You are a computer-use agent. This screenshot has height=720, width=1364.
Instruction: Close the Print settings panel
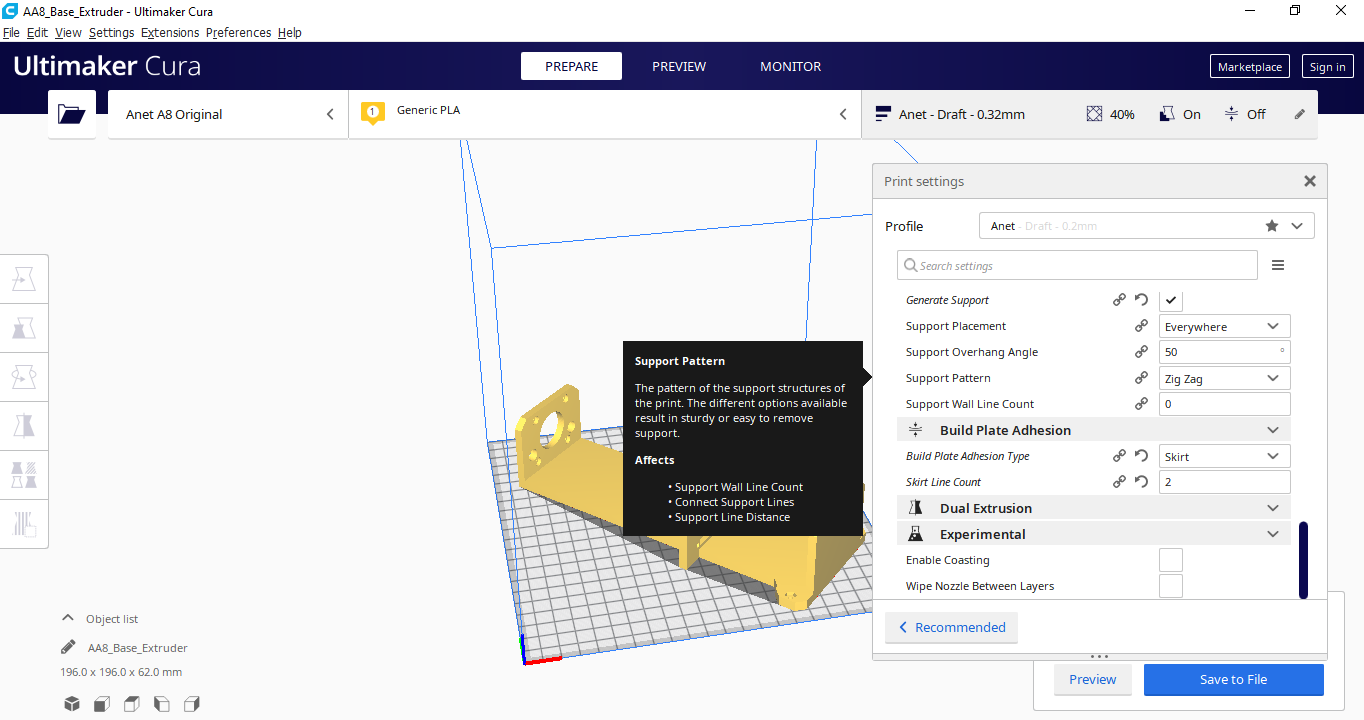point(1309,181)
